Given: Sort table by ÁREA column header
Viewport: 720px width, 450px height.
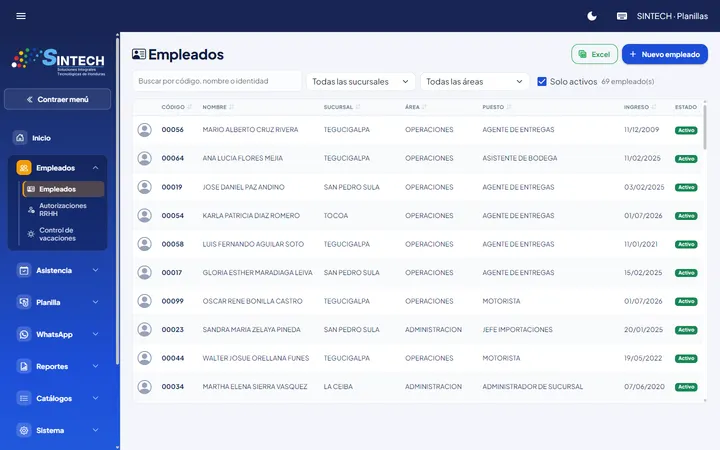Looking at the screenshot, I should [x=416, y=107].
